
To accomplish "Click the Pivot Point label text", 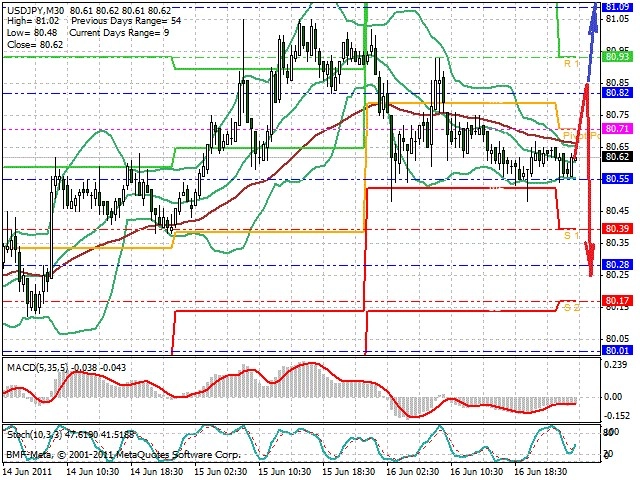I will pyautogui.click(x=581, y=136).
